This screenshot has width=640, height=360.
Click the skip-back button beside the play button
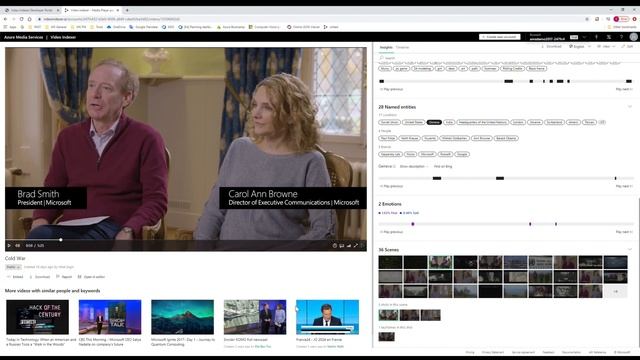coord(18,245)
